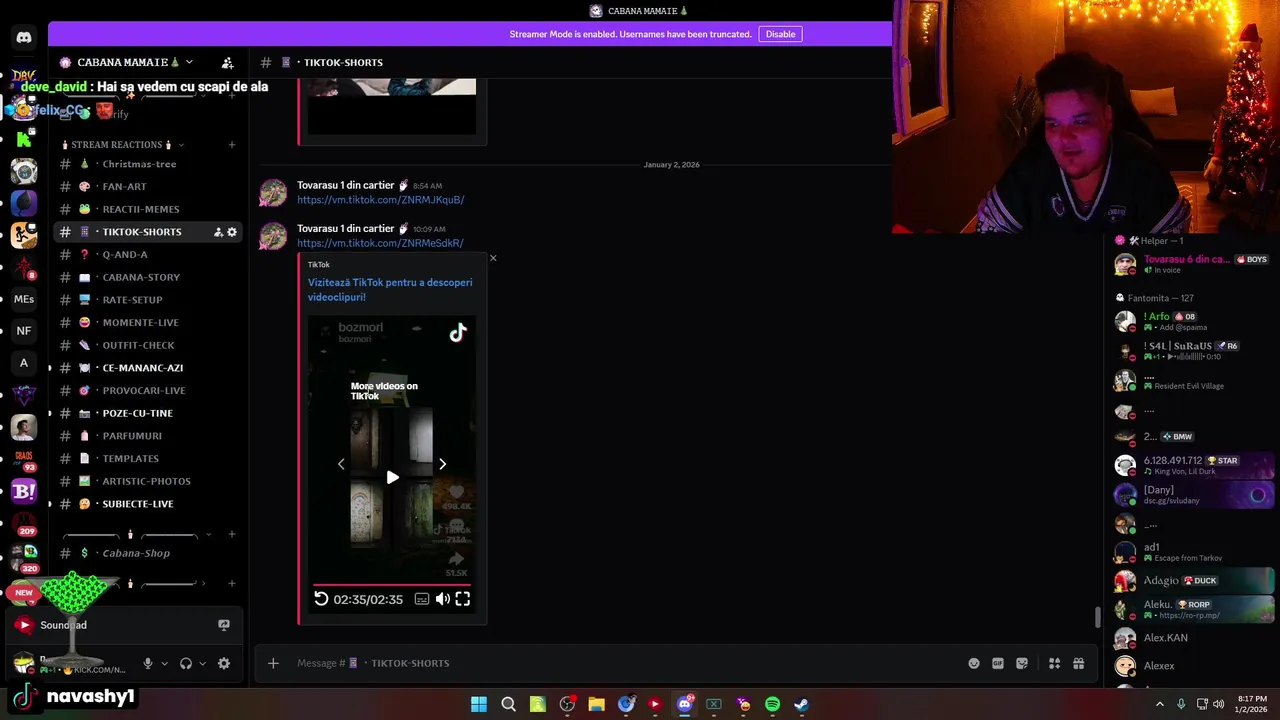The width and height of the screenshot is (1280, 720).
Task: Click the chat scrollbar thumb
Action: pyautogui.click(x=1097, y=617)
